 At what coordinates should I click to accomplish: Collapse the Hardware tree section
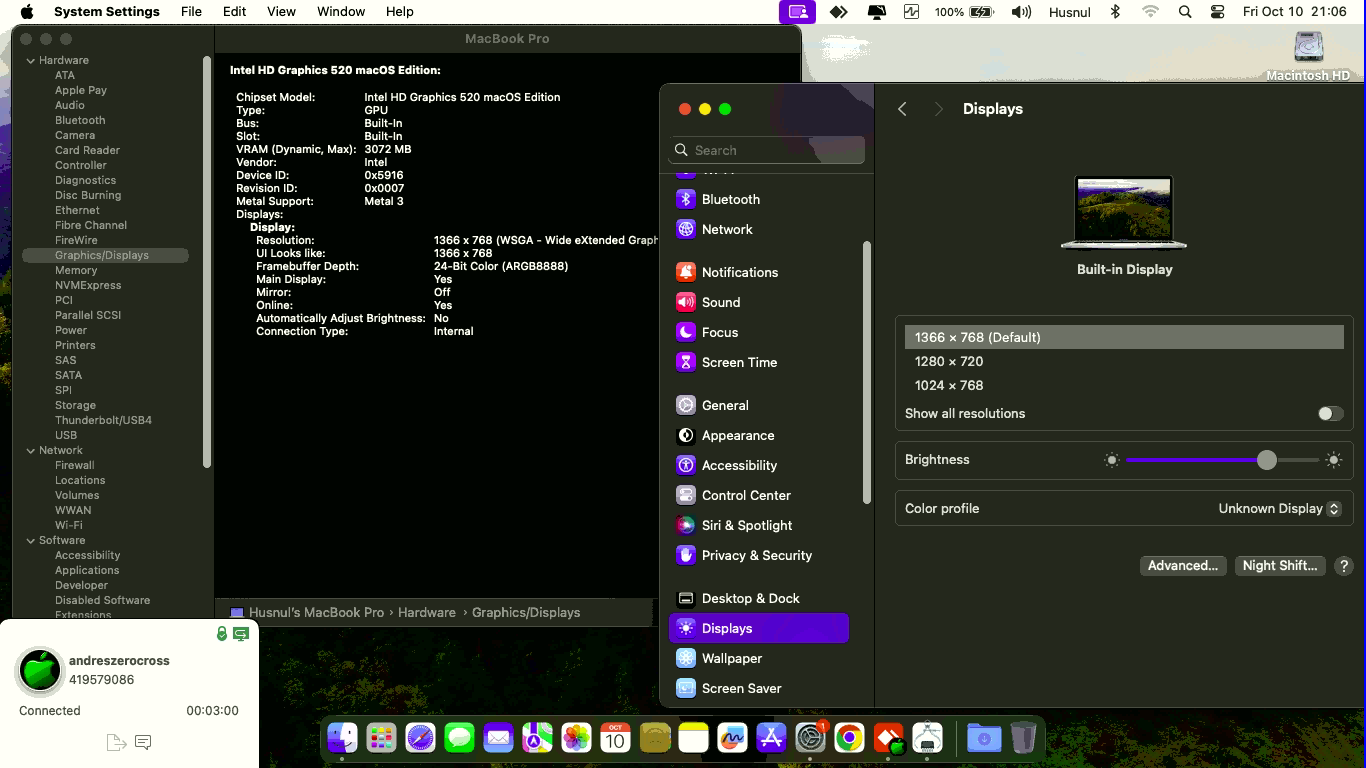[x=31, y=60]
